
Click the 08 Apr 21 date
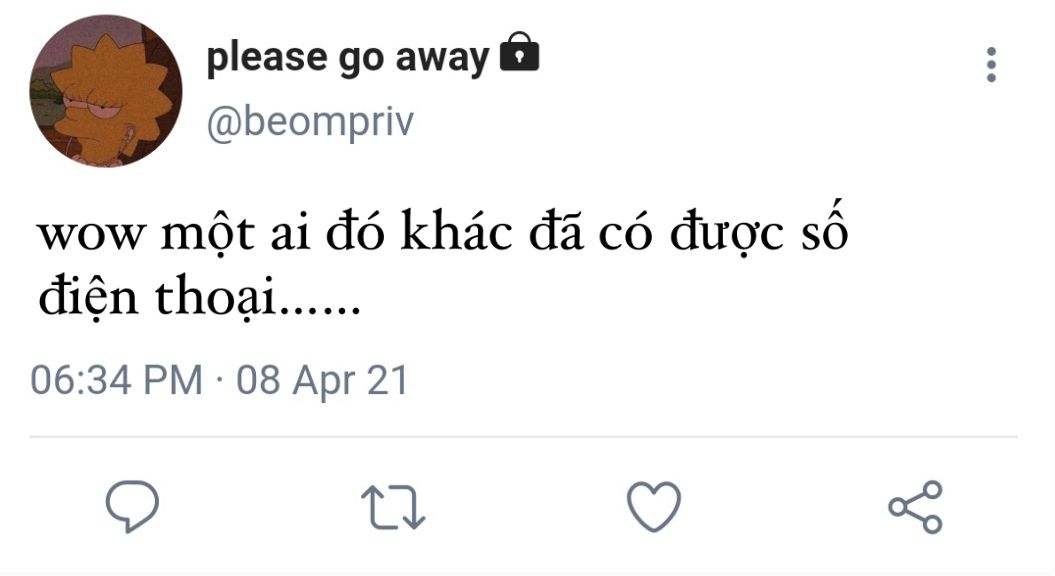(x=322, y=381)
